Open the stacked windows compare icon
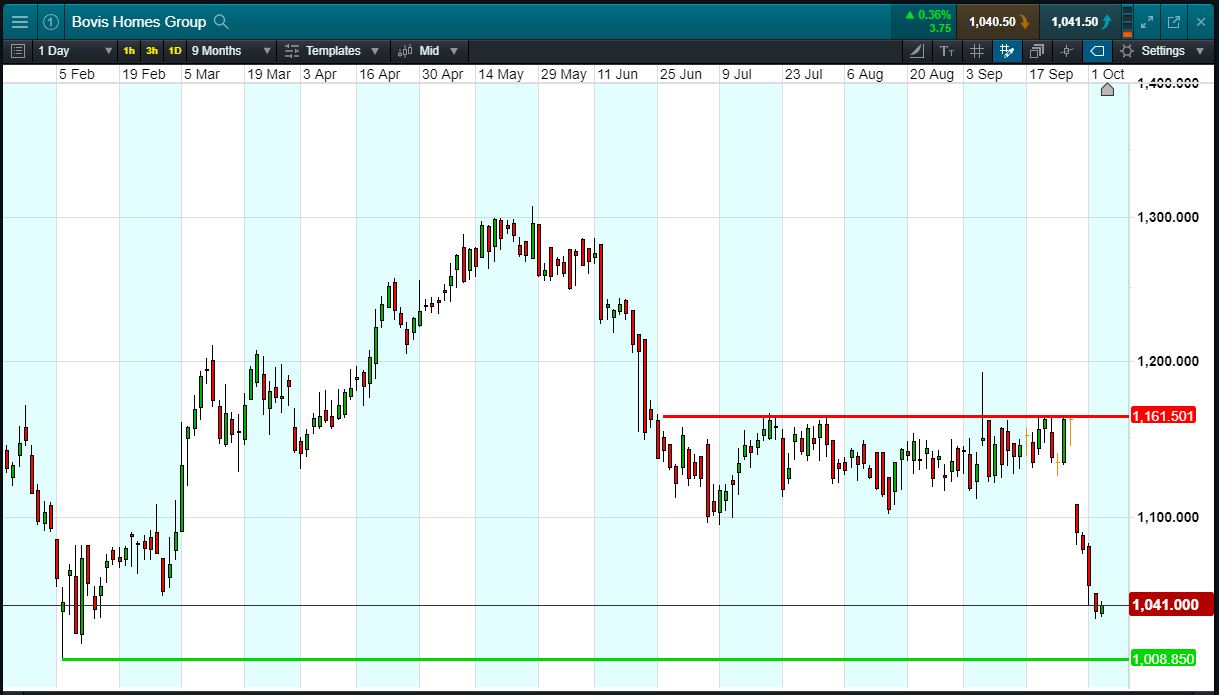1219x695 pixels. (1037, 50)
